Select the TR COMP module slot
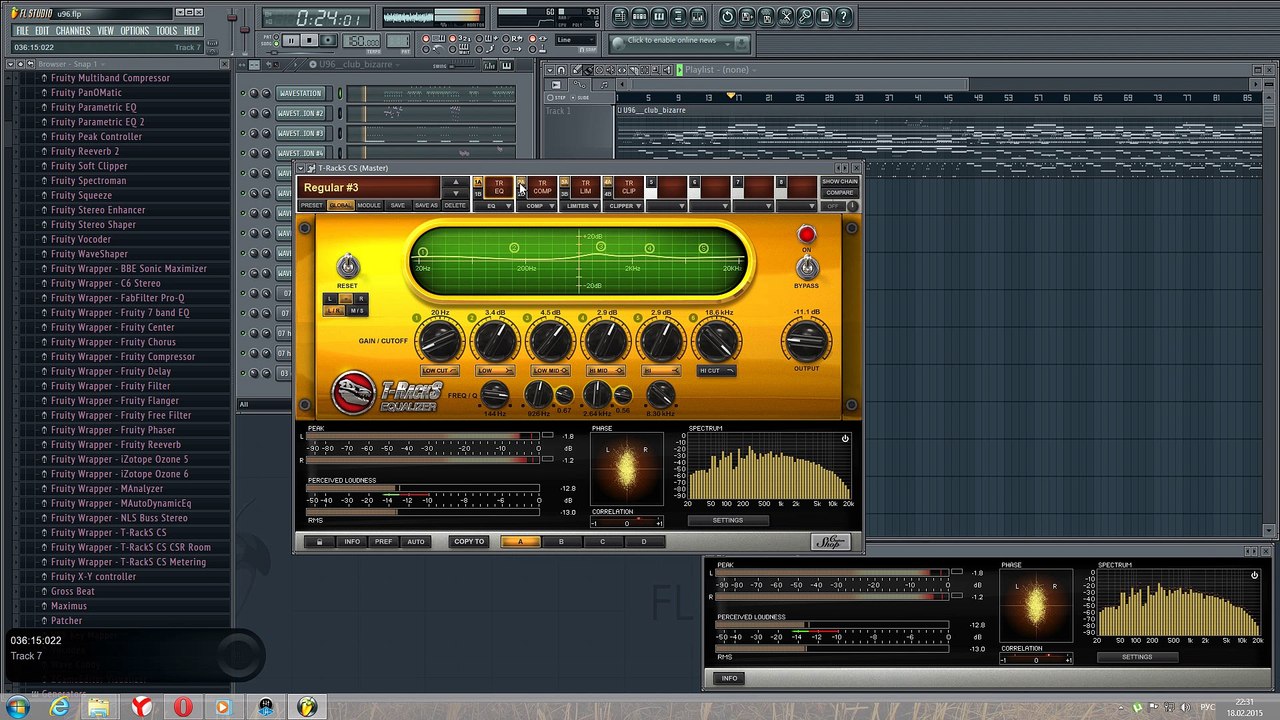Image resolution: width=1280 pixels, height=720 pixels. (x=542, y=187)
